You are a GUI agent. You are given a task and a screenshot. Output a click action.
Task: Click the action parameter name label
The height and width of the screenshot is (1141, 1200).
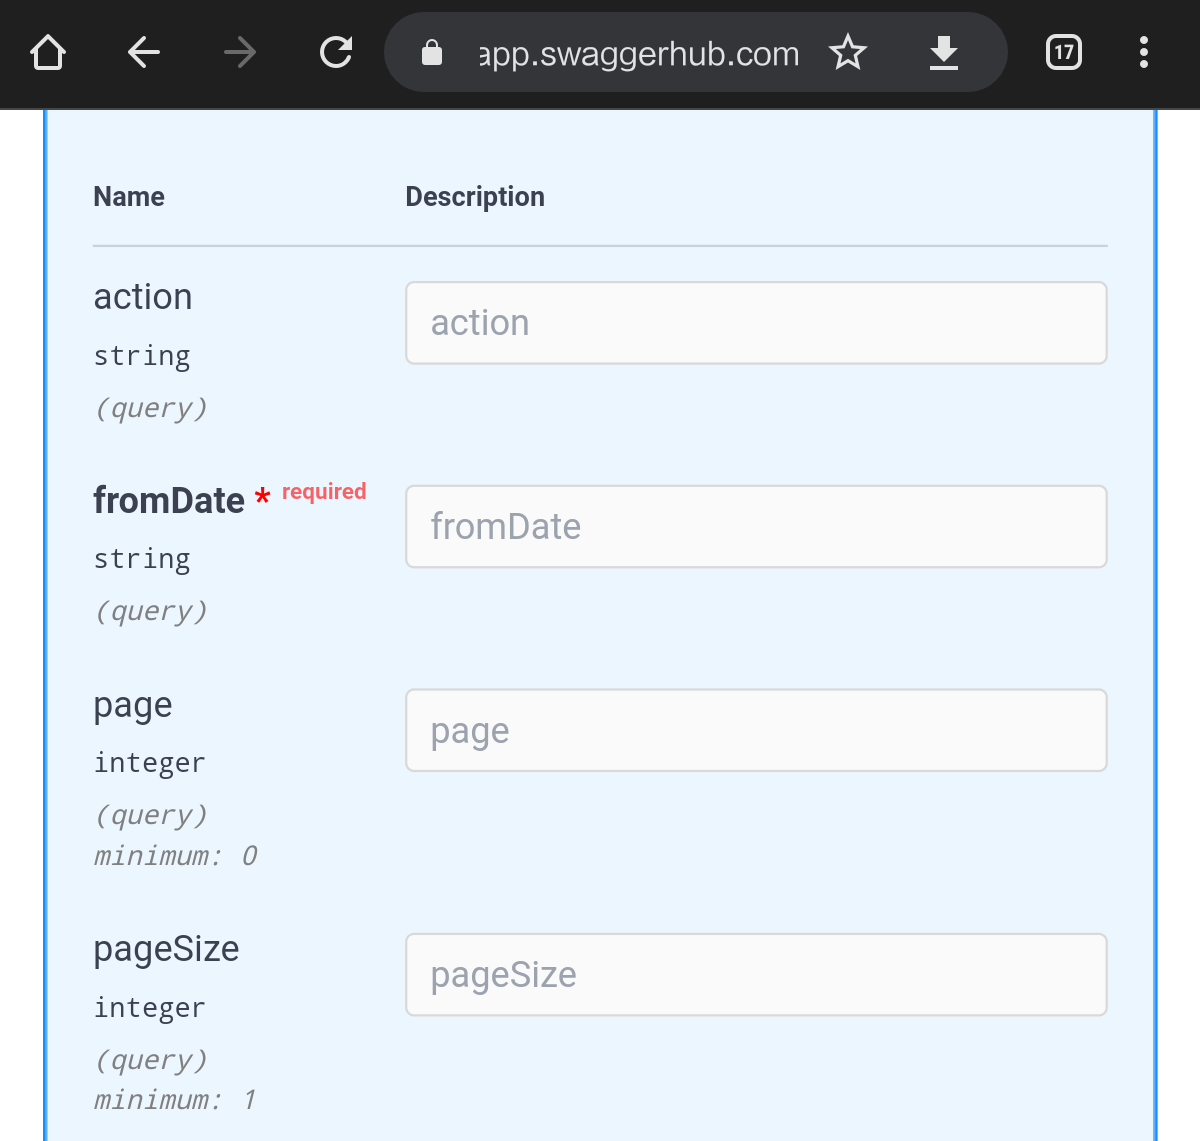143,296
